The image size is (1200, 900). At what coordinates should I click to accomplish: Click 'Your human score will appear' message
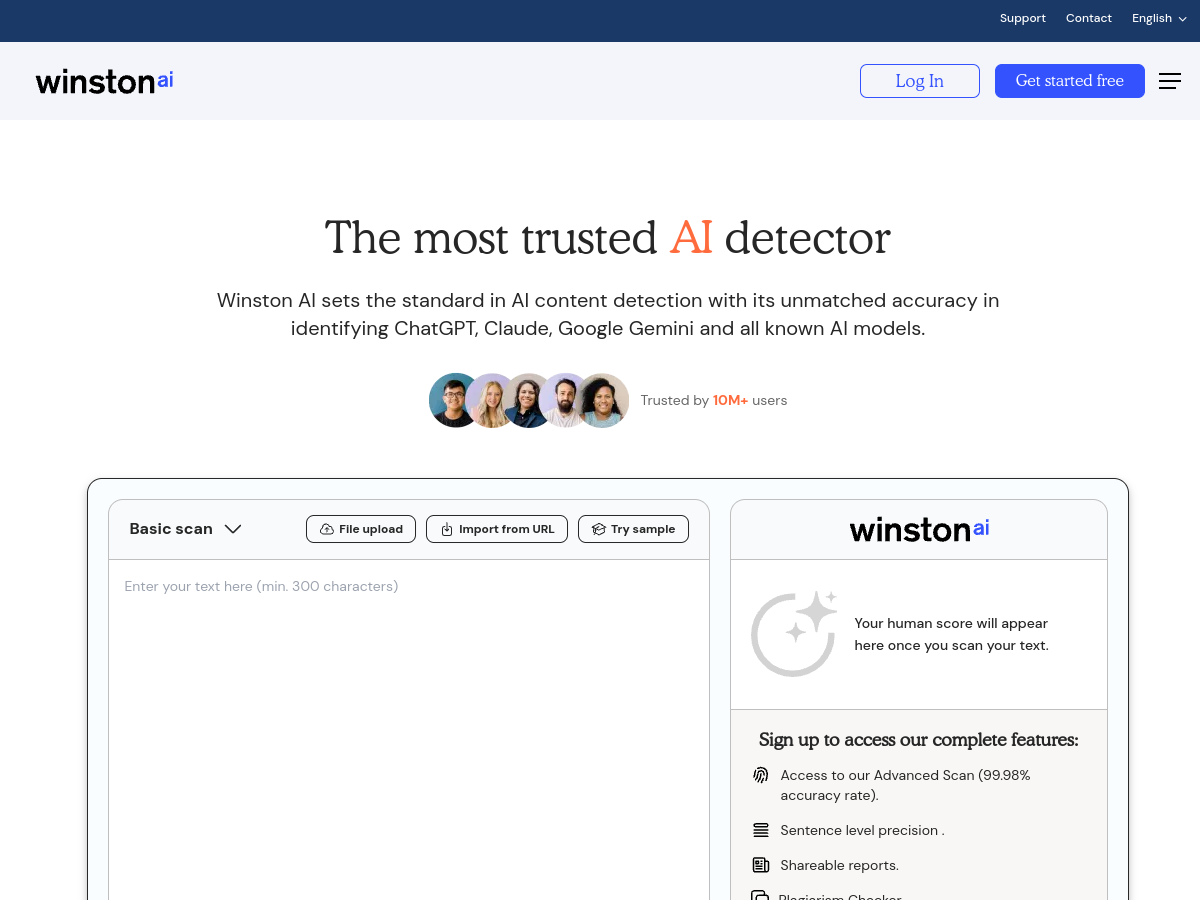951,634
